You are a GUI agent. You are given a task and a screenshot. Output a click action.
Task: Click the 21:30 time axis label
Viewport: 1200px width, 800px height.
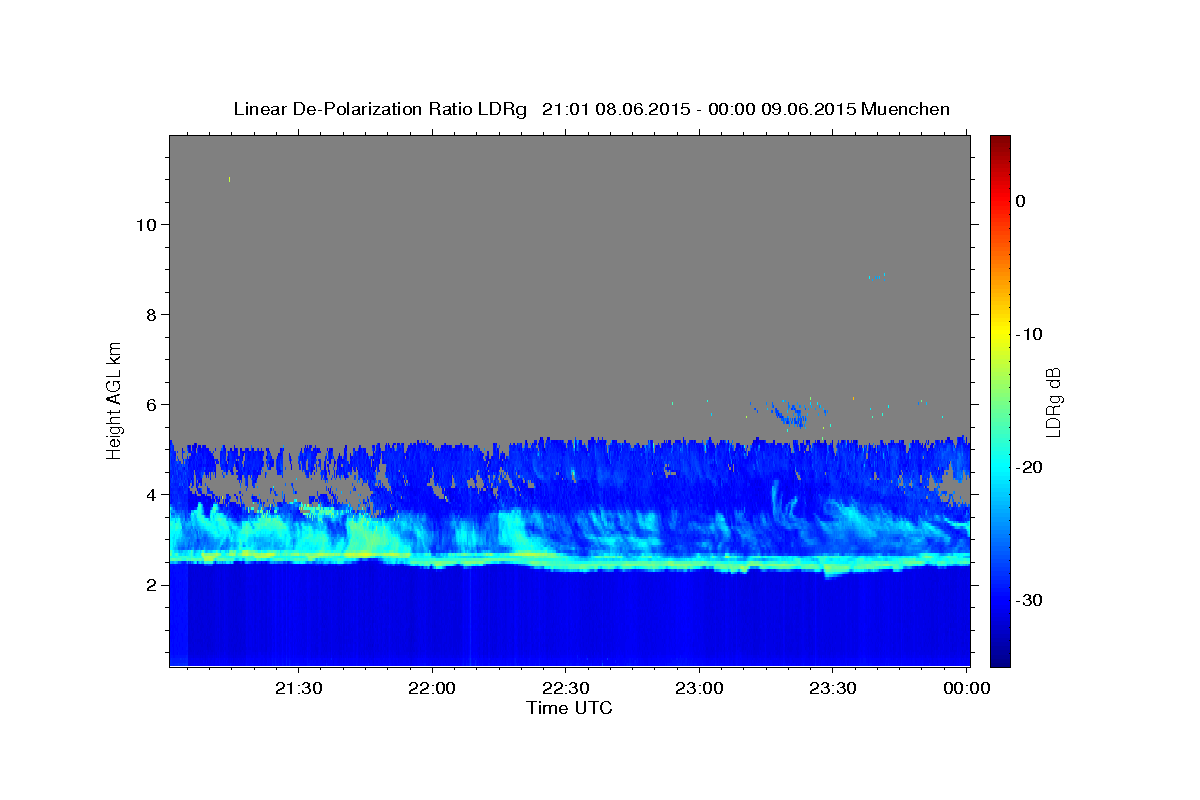(x=299, y=689)
